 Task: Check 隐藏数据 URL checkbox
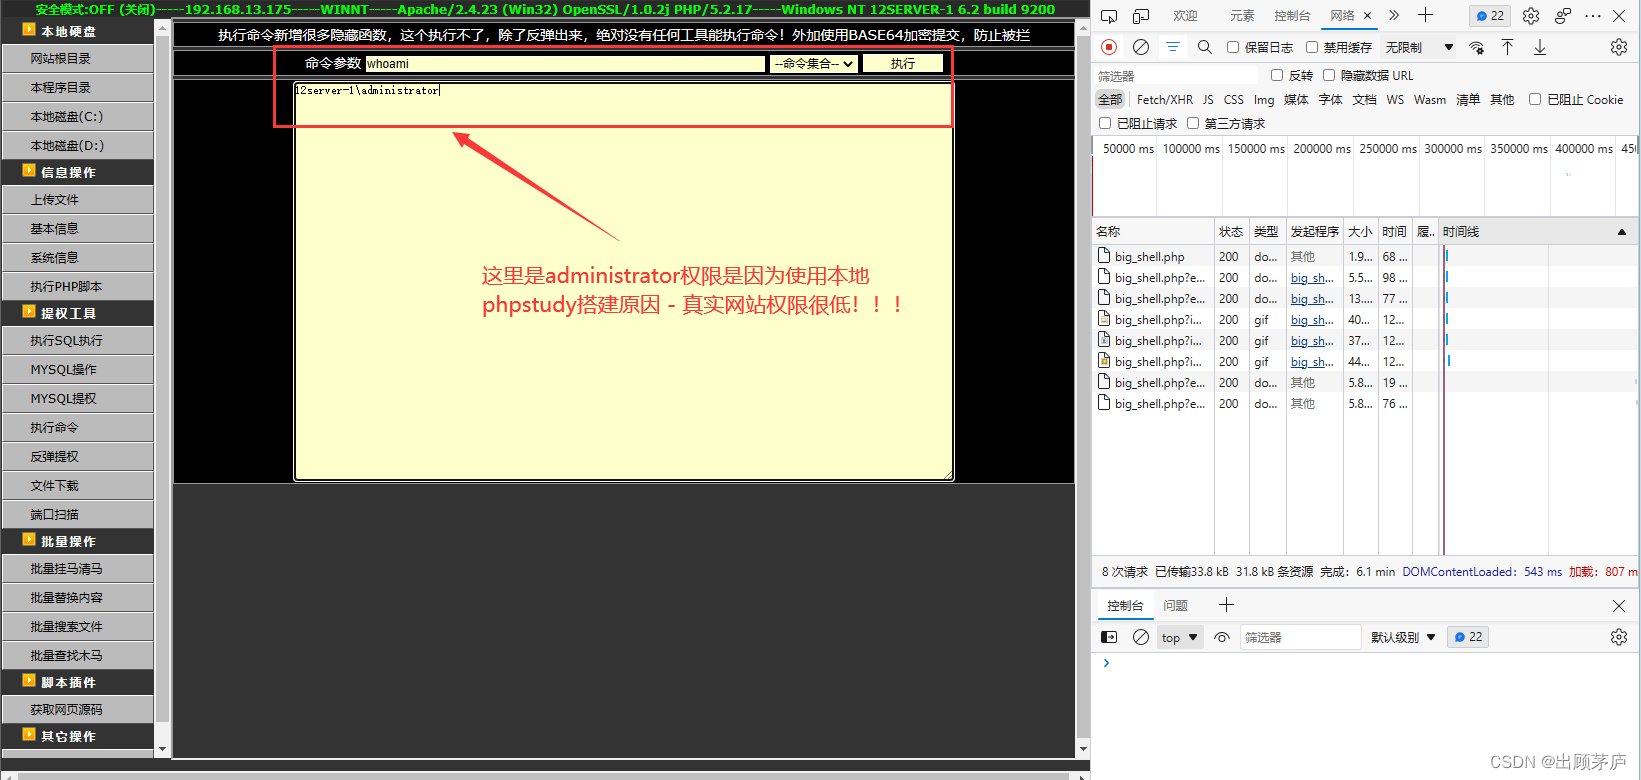click(x=1329, y=75)
